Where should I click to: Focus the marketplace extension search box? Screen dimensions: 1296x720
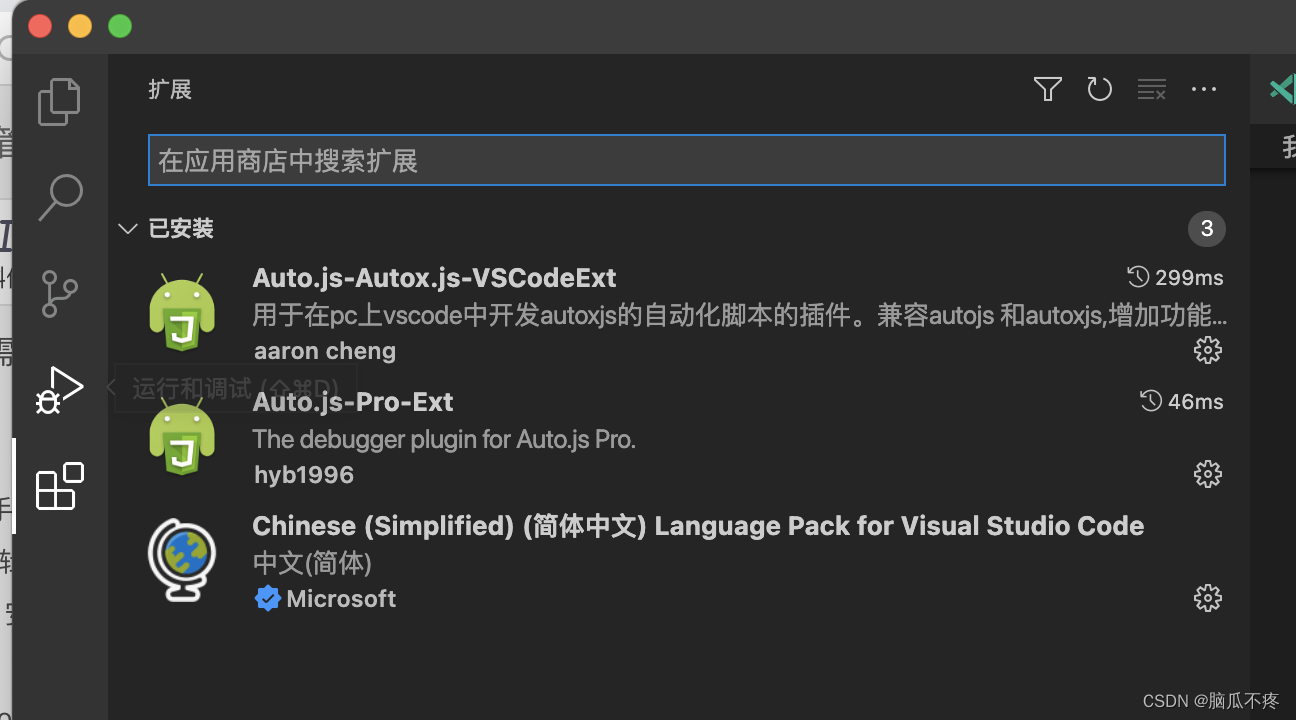pos(686,160)
